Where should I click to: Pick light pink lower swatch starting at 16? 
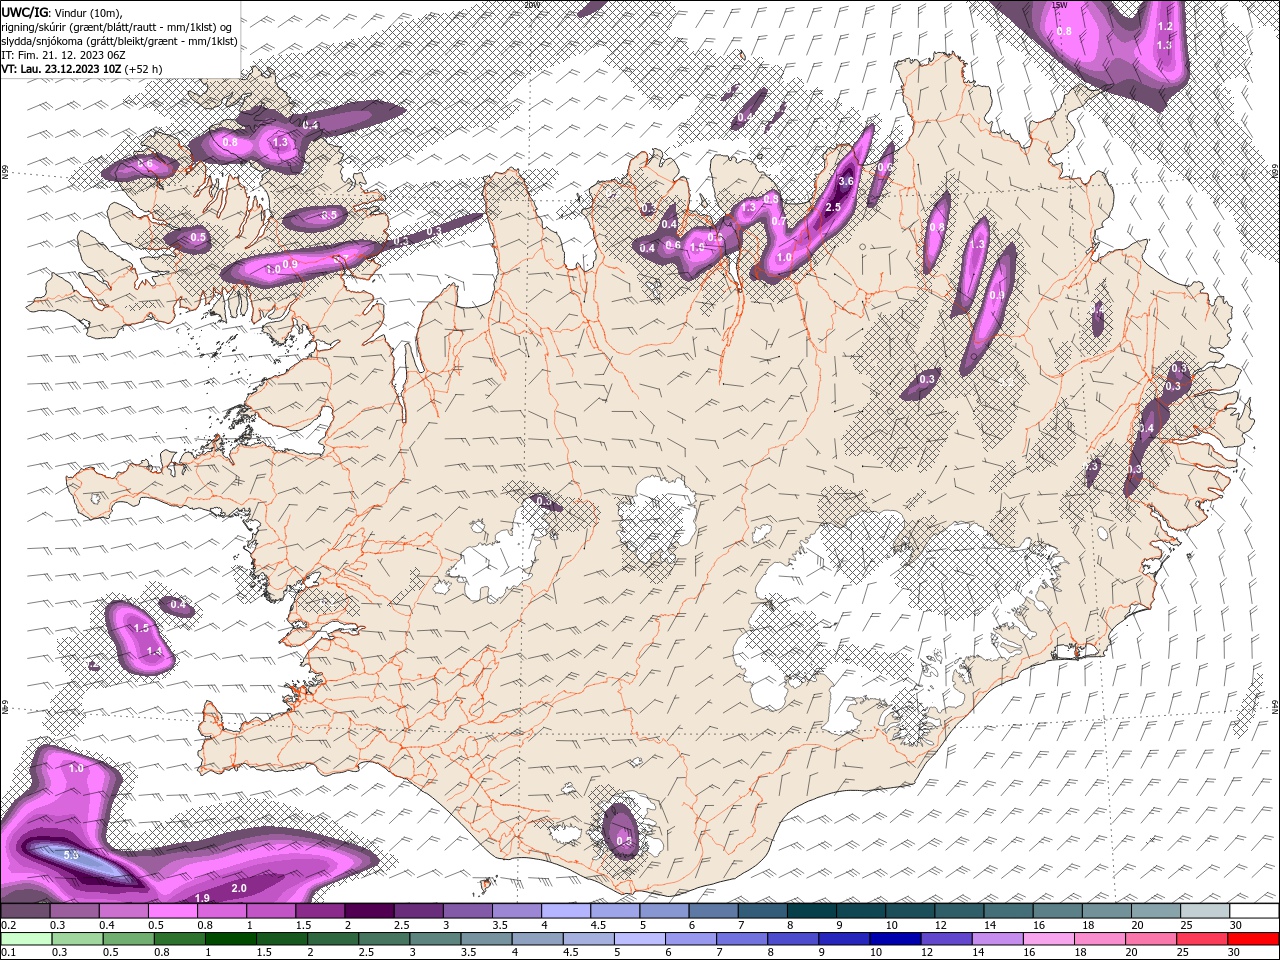pos(1049,939)
